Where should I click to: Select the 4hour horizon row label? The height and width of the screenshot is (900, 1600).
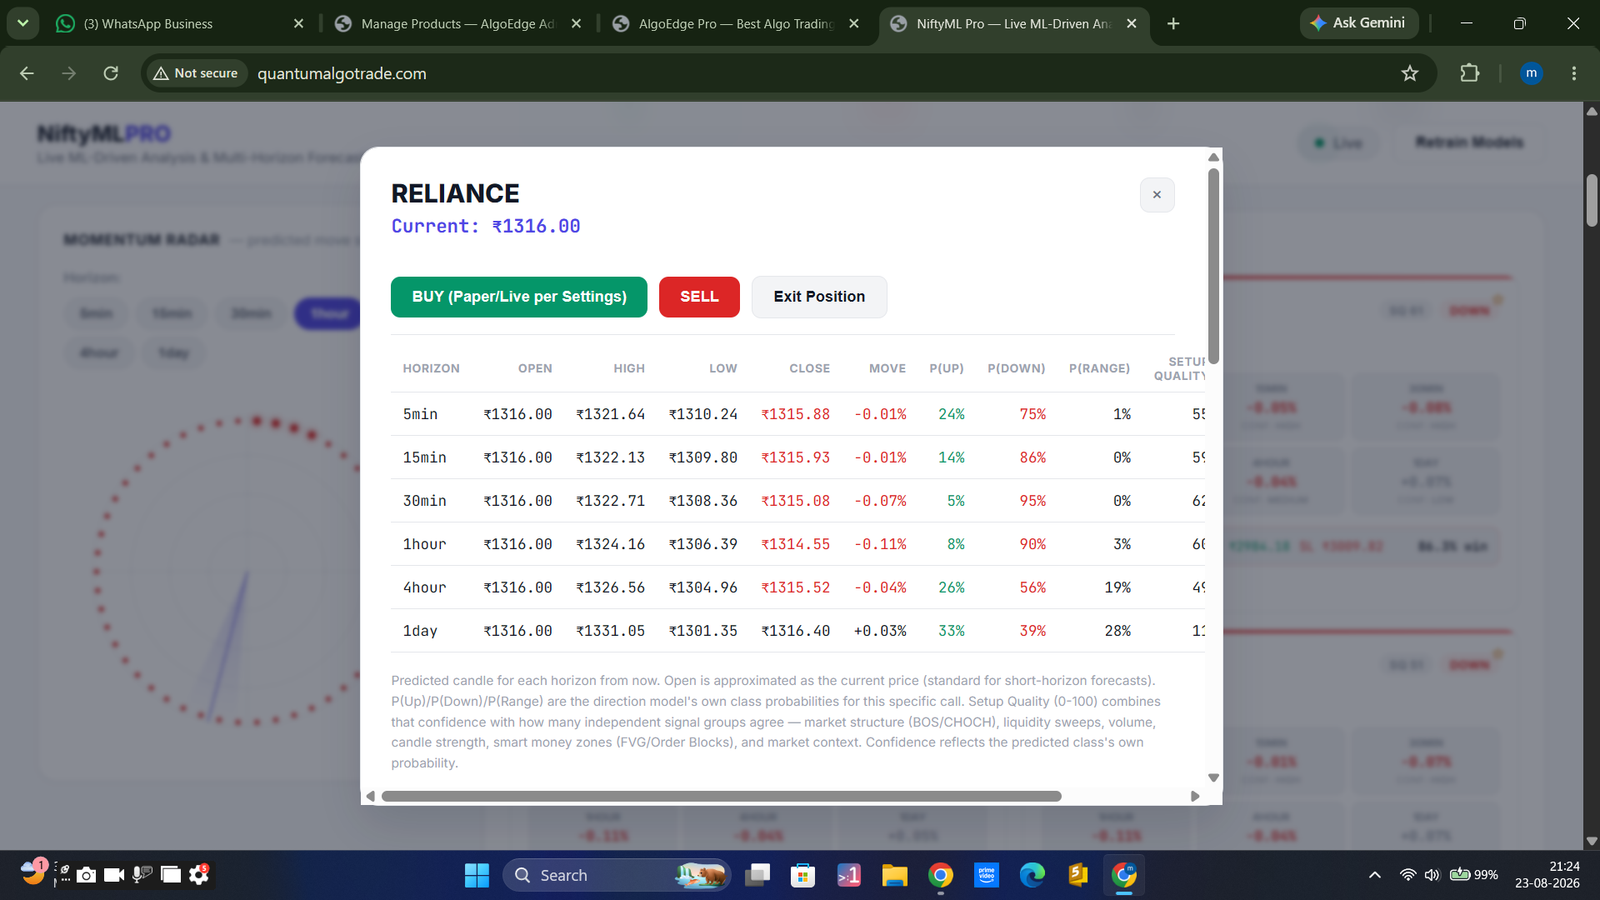point(424,588)
